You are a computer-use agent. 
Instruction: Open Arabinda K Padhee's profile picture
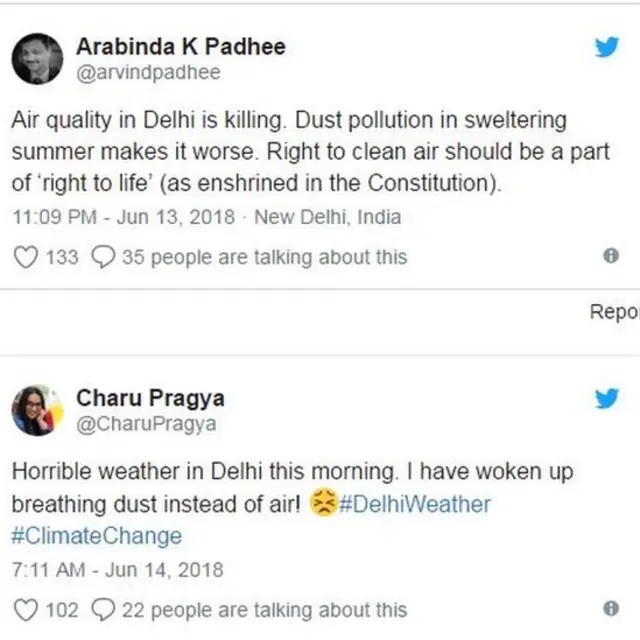37,58
